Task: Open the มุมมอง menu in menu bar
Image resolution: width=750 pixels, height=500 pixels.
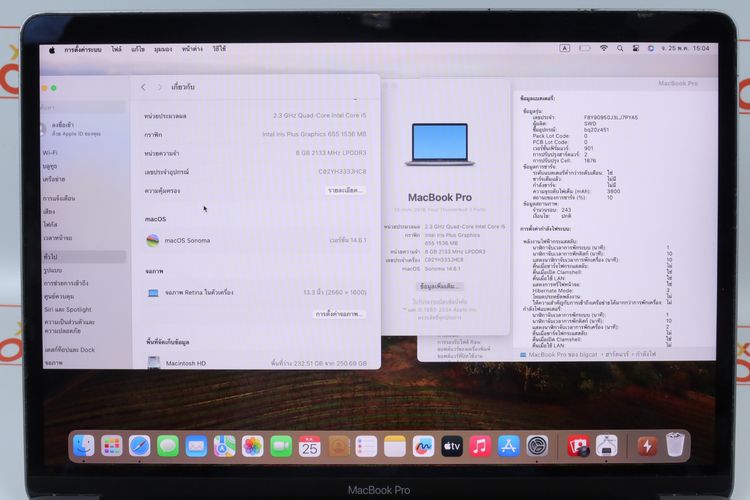Action: 163,49
